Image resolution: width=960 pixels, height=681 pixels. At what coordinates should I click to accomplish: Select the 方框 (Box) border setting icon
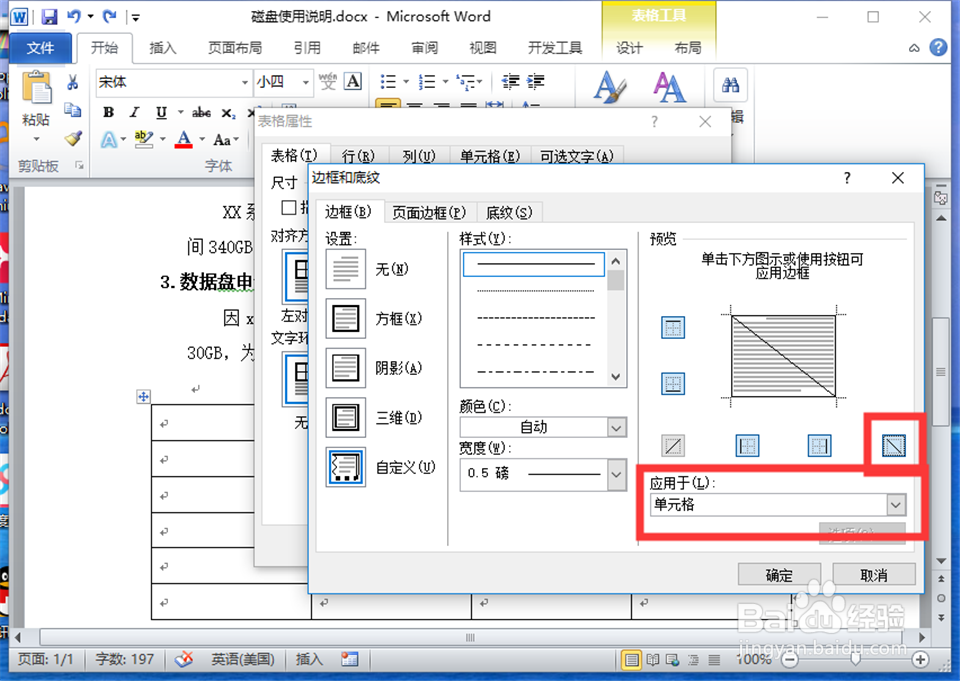click(x=344, y=319)
